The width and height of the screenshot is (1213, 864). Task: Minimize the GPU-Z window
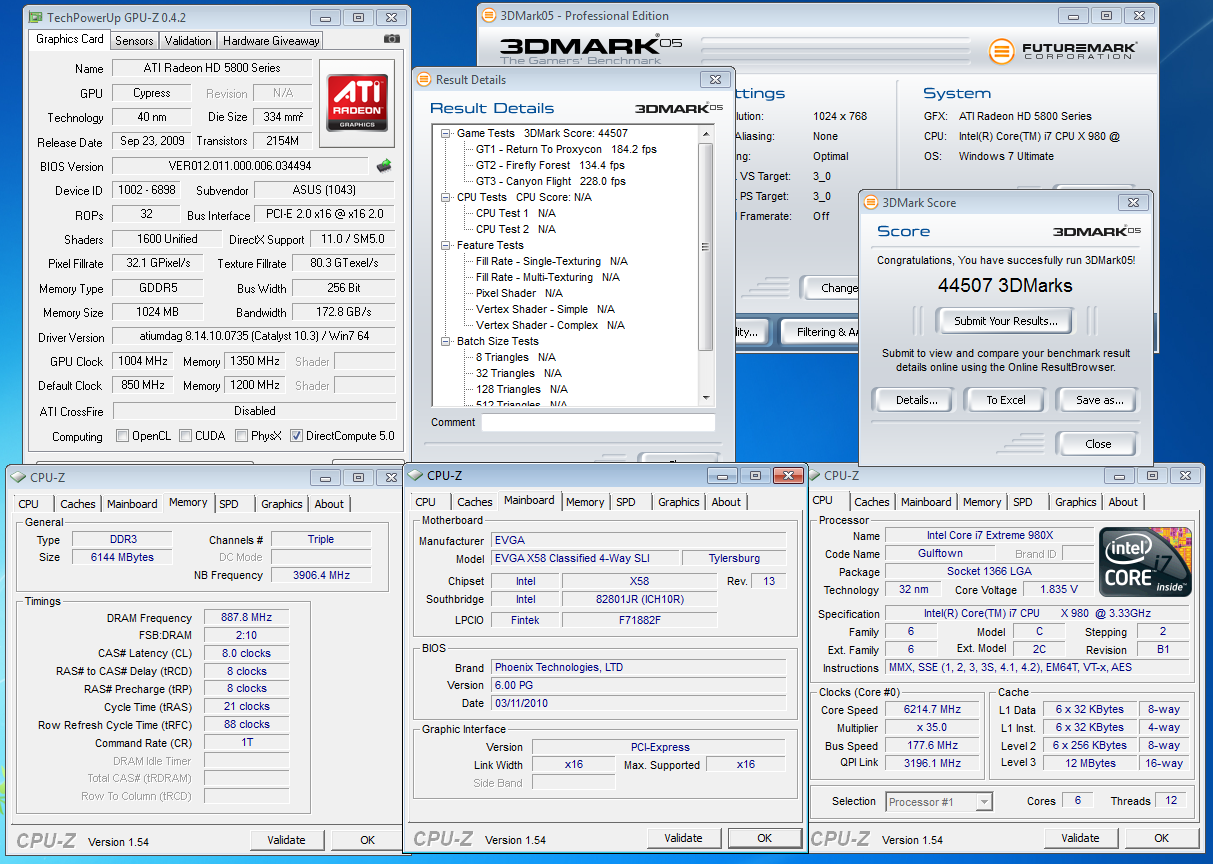point(324,17)
